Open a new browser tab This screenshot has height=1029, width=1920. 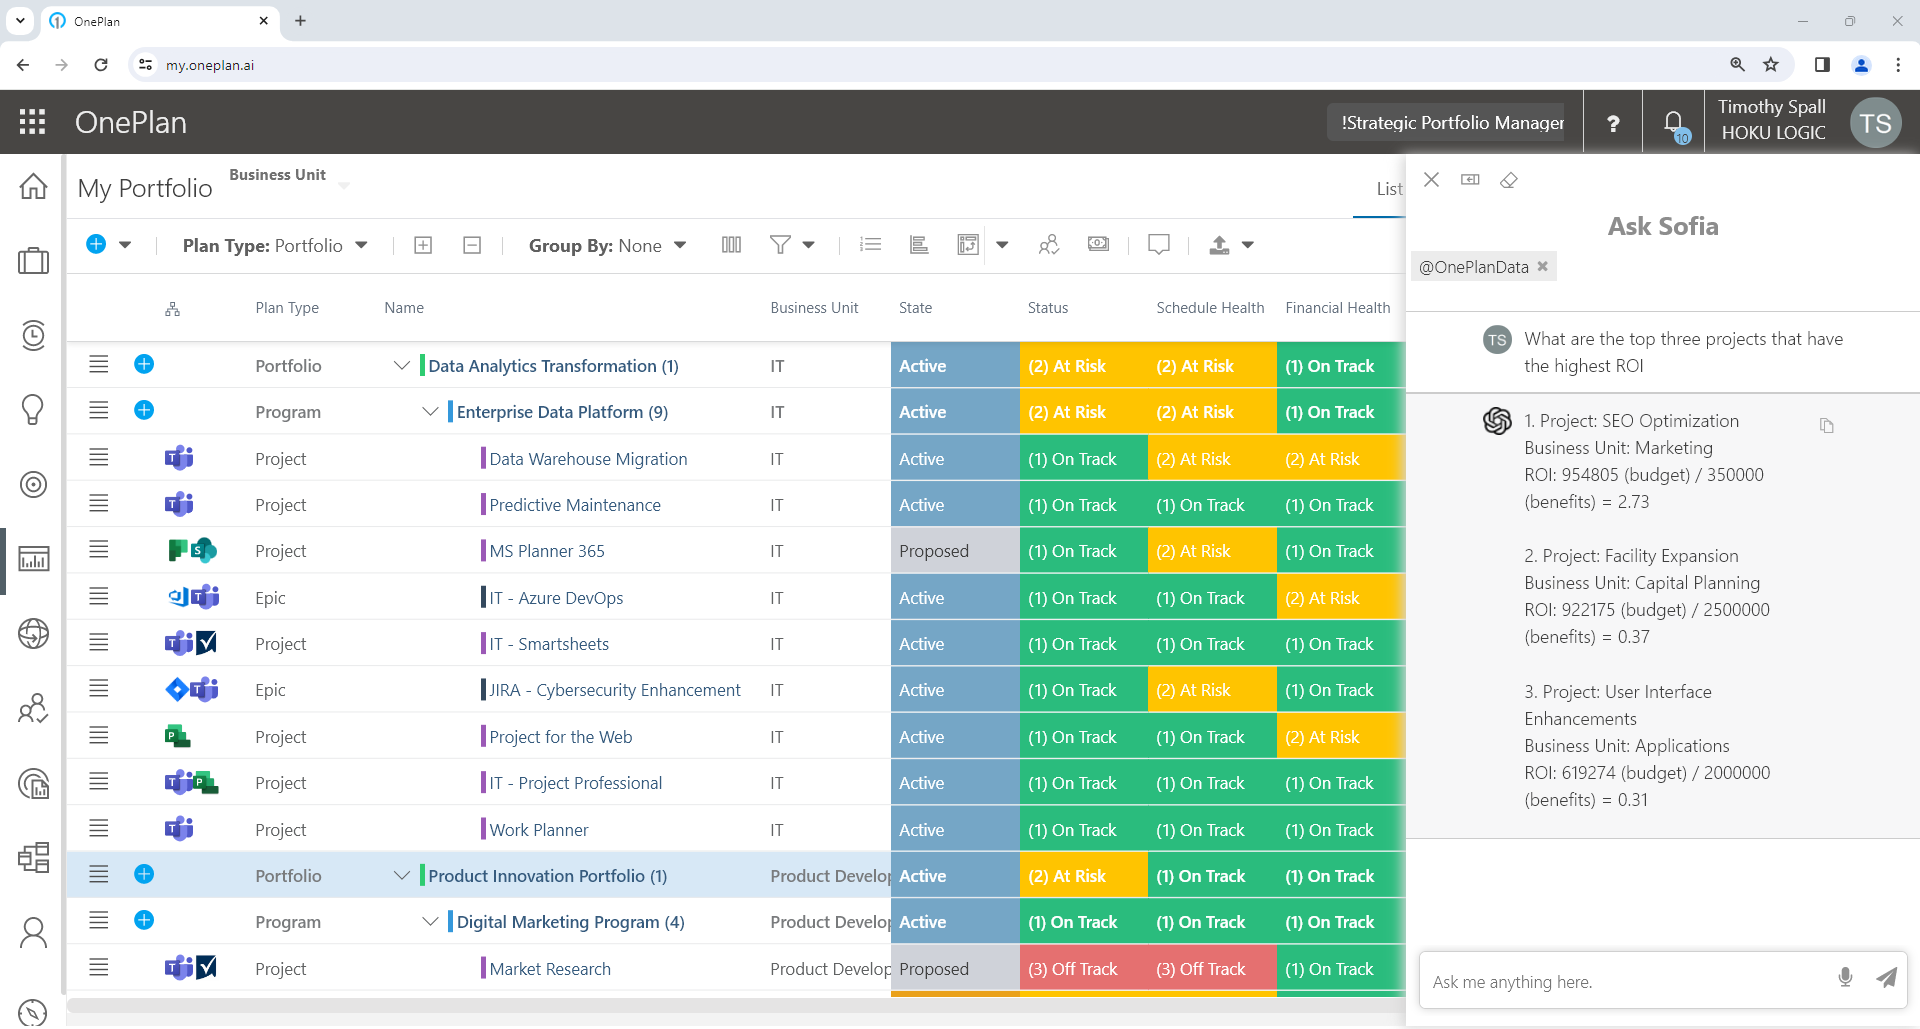click(x=300, y=21)
